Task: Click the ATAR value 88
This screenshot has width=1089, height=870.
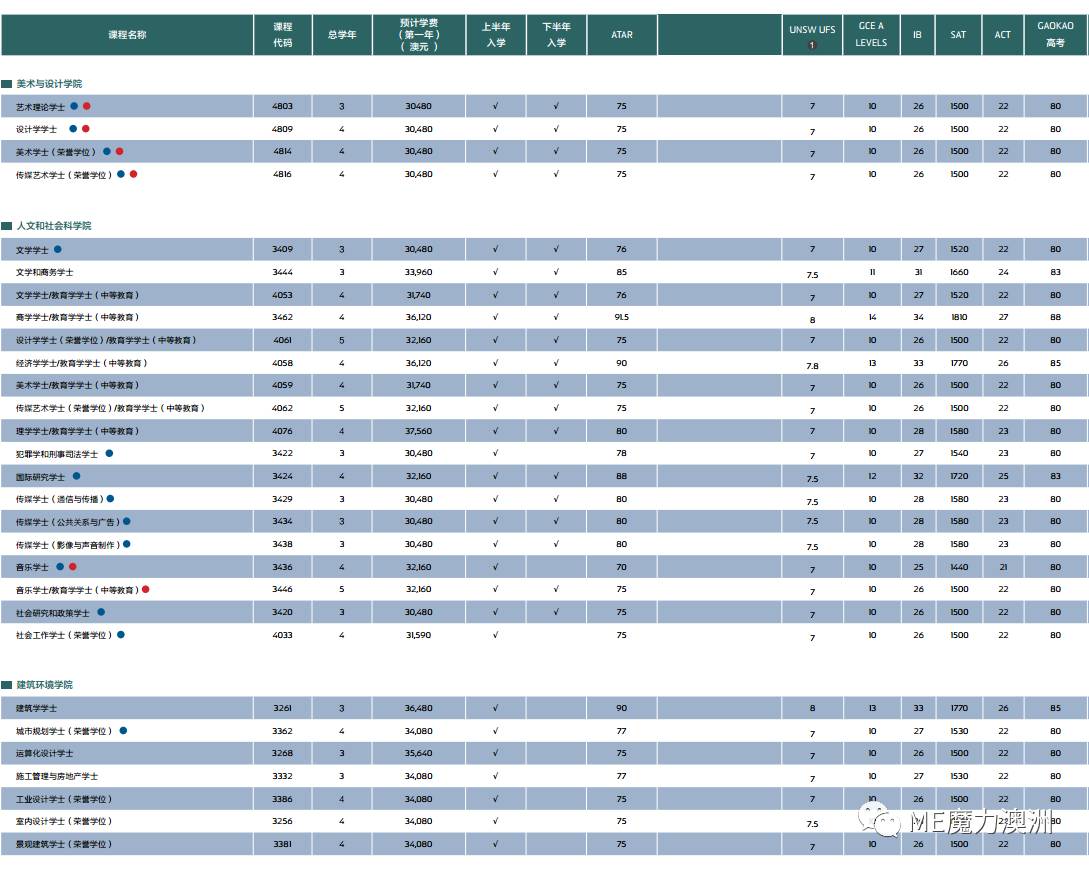Action: 622,476
